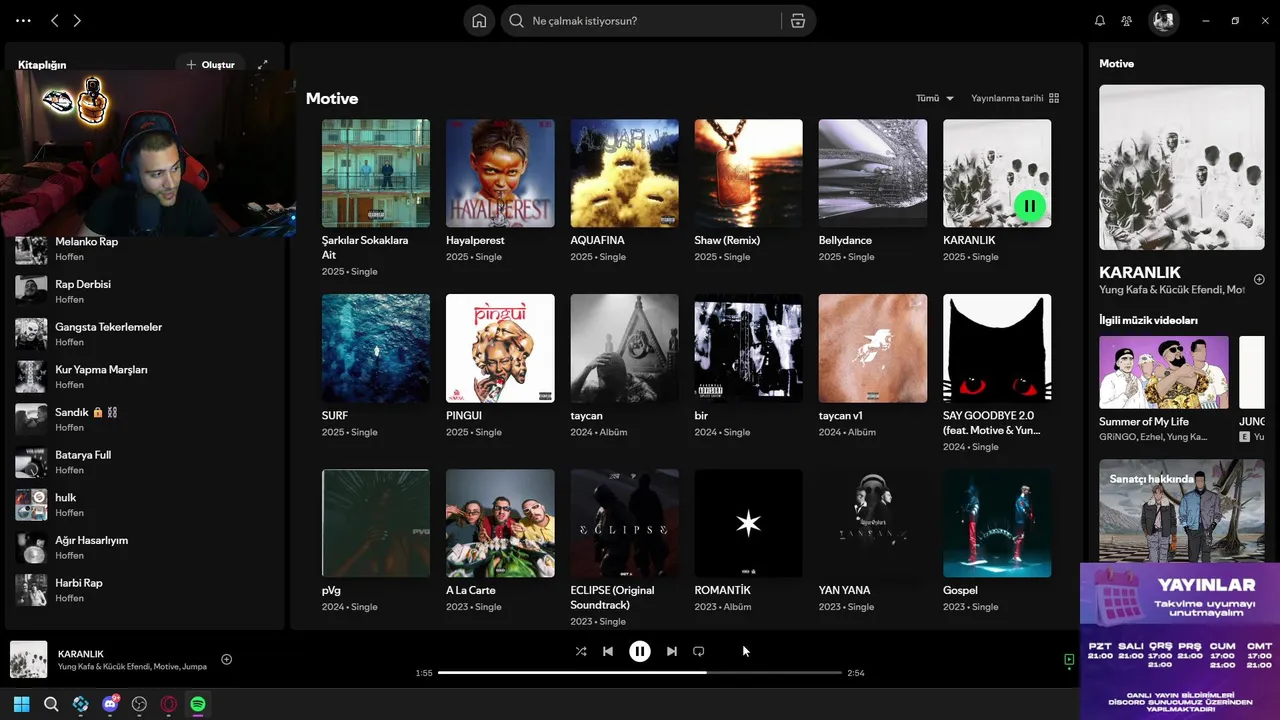Screen dimensions: 1280x720
Task: Open the Ağır Hasarlıyım playlist
Action: 145,547
